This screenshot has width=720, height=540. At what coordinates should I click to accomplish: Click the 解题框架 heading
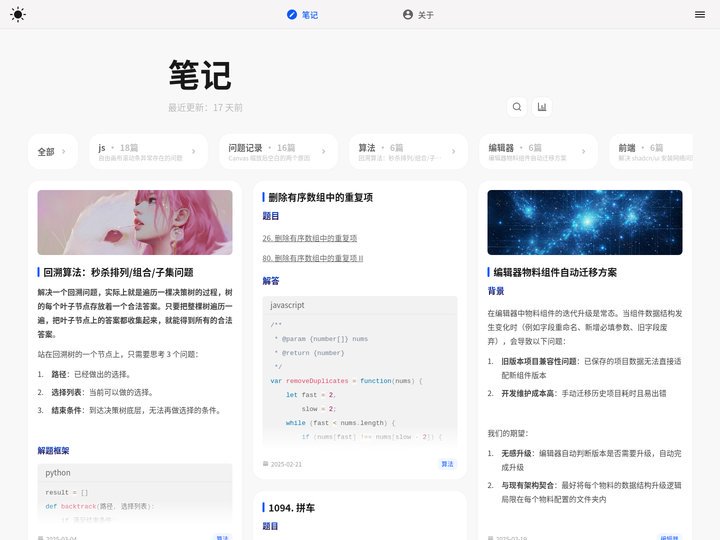pos(53,450)
